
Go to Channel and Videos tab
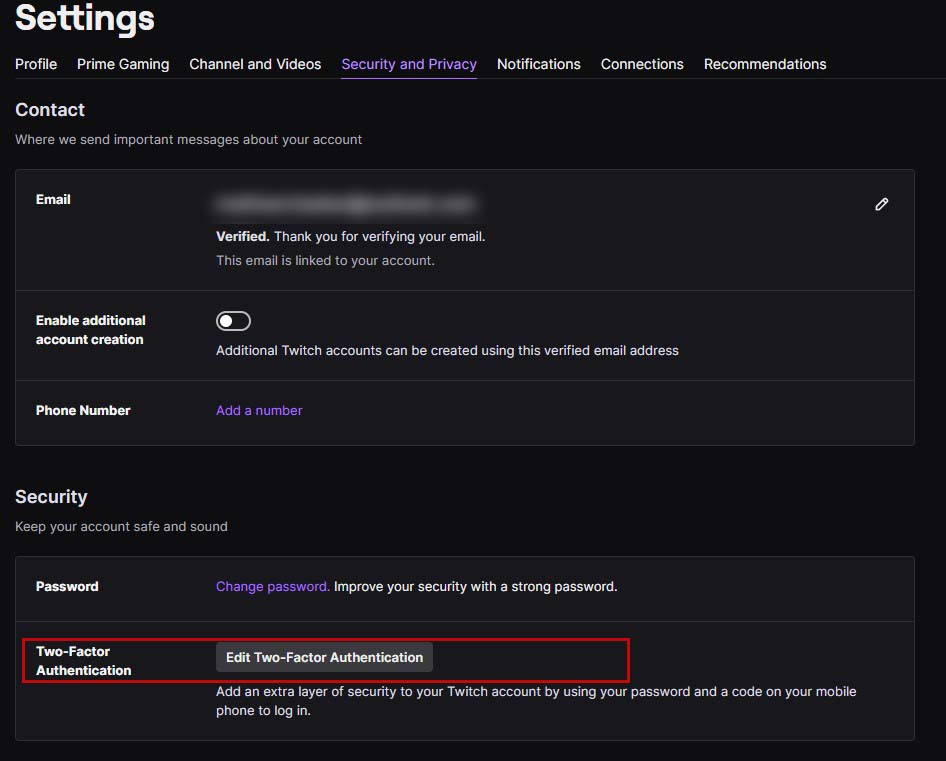point(255,64)
